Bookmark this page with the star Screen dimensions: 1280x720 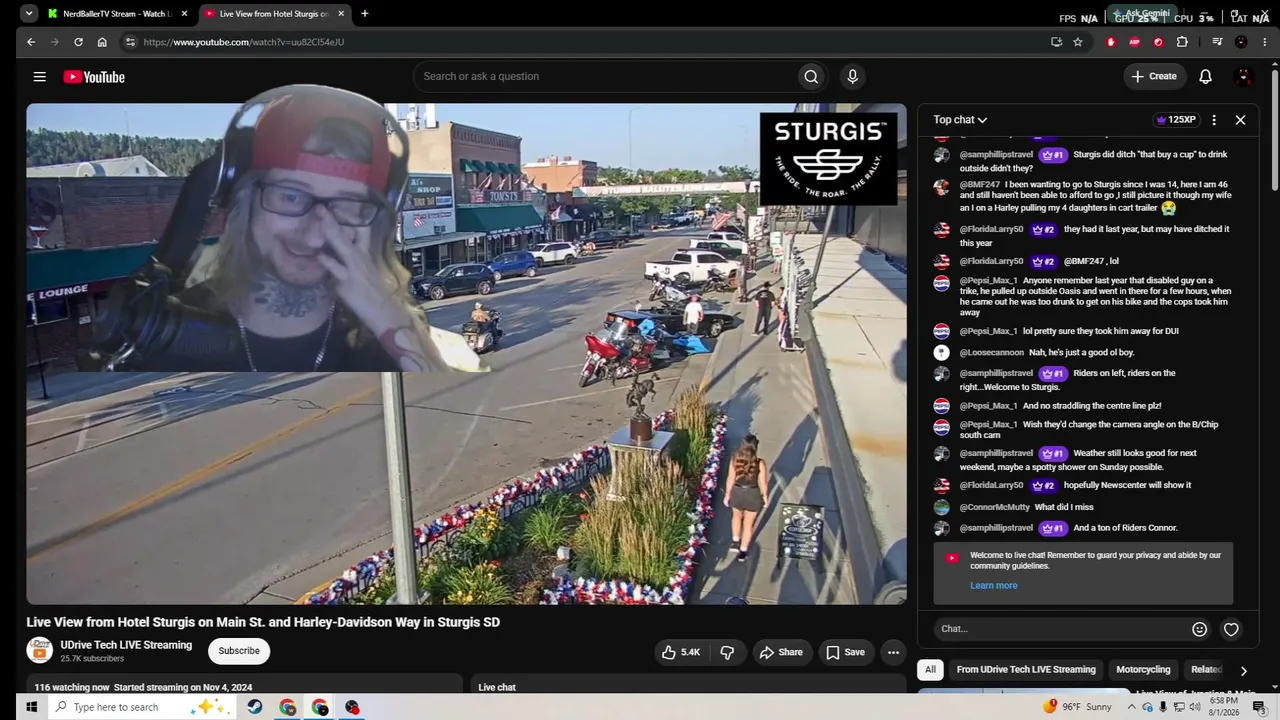tap(1078, 42)
